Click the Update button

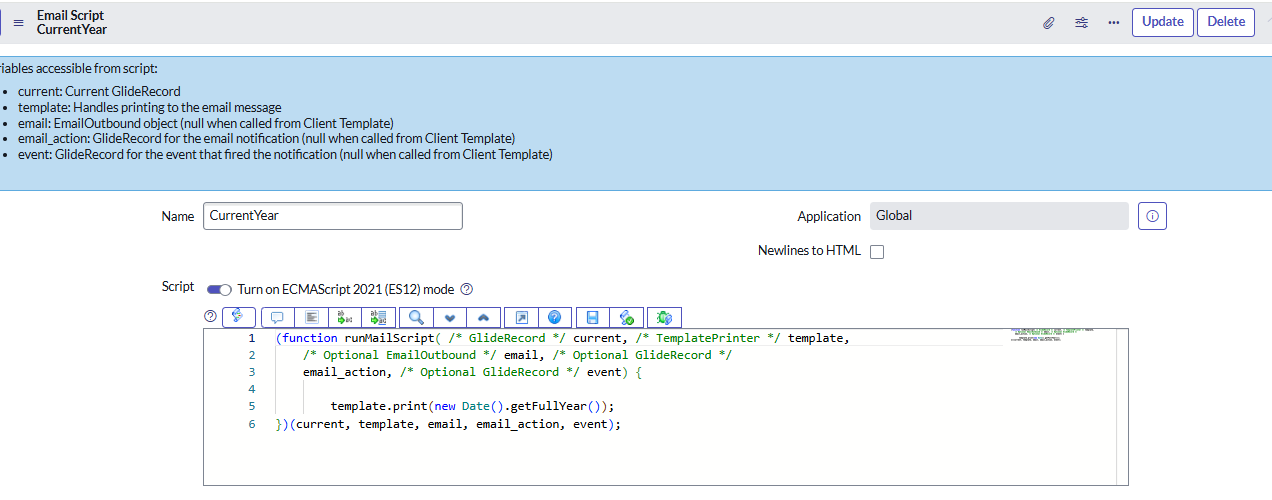click(1162, 22)
